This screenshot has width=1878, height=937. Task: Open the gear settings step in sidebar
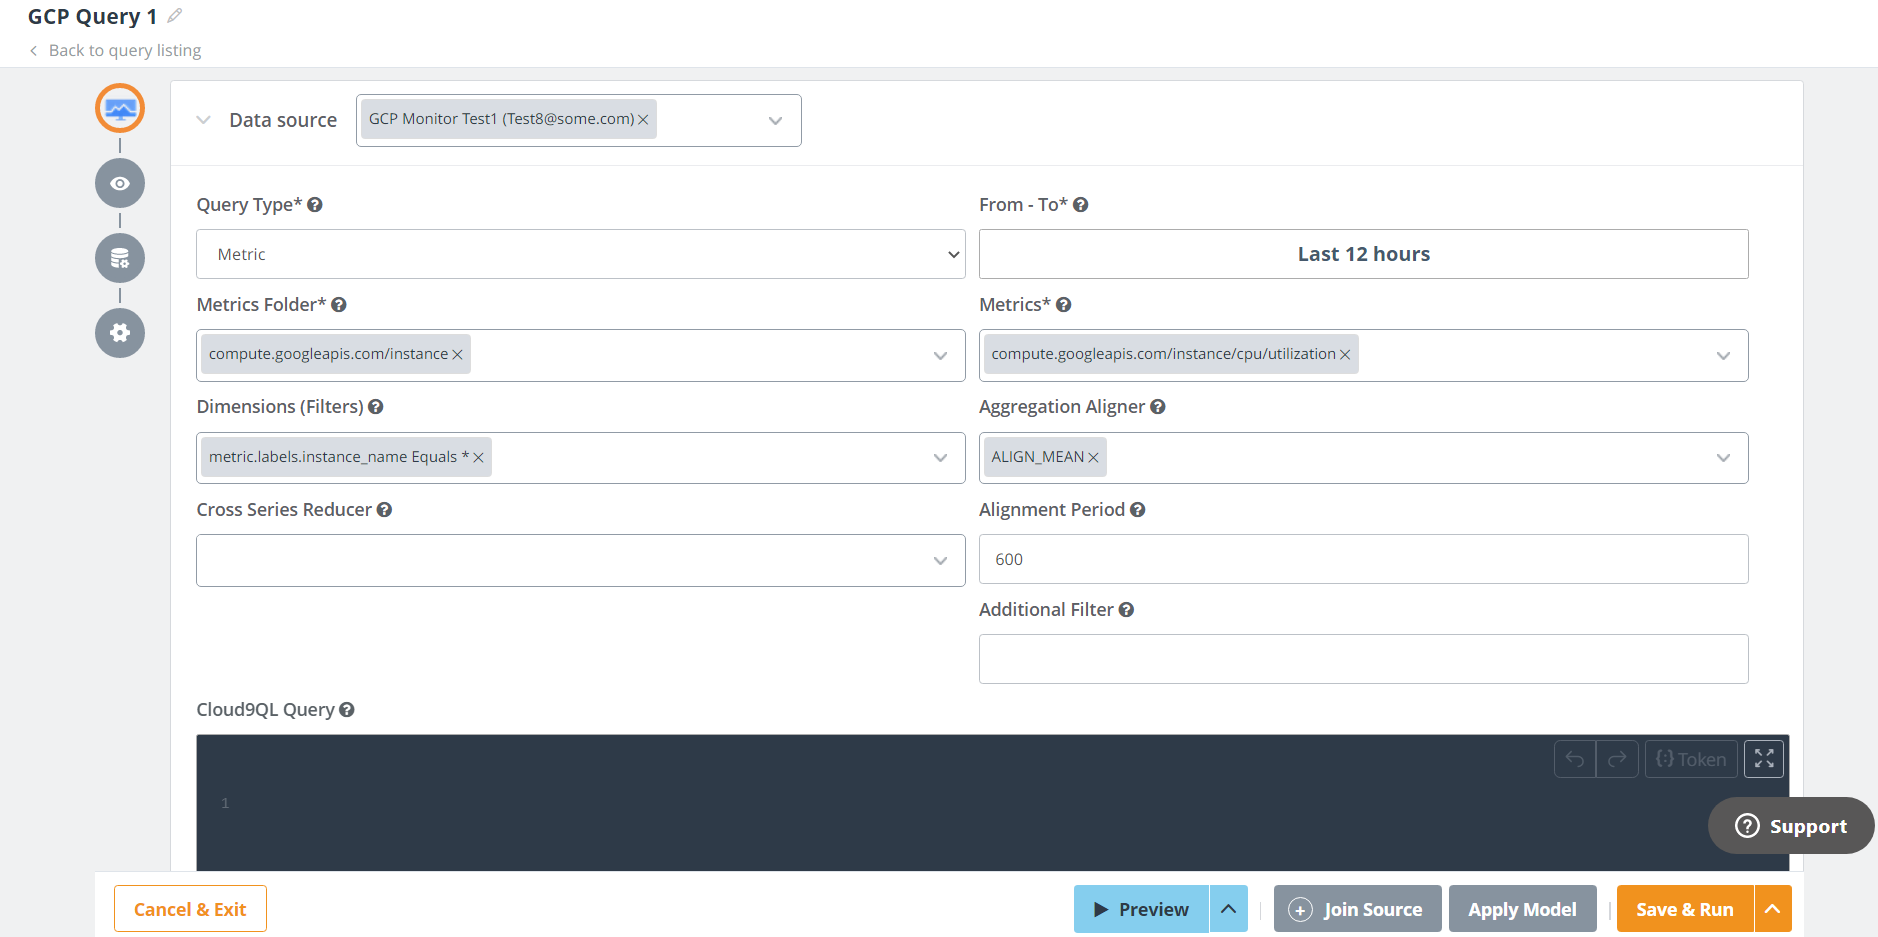120,333
